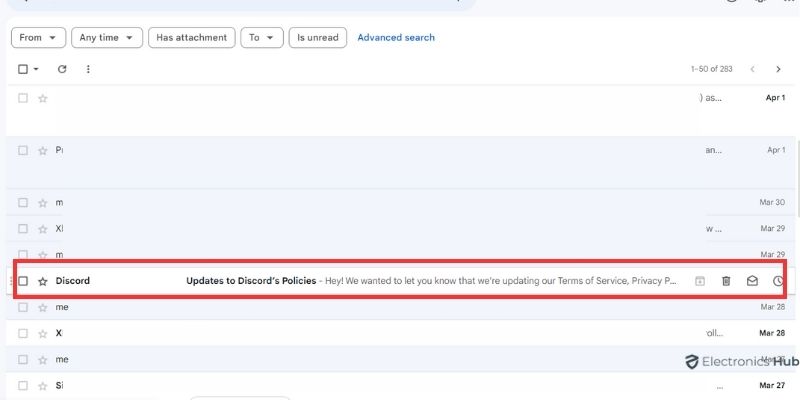
Task: Check the box for Mar 27 'Si' email
Action: coord(23,385)
